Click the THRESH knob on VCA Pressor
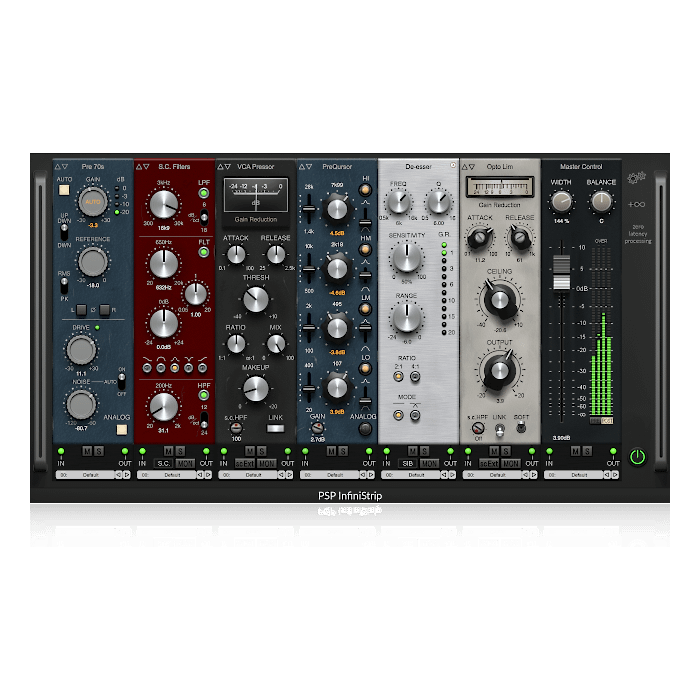The image size is (700, 700). tap(256, 298)
